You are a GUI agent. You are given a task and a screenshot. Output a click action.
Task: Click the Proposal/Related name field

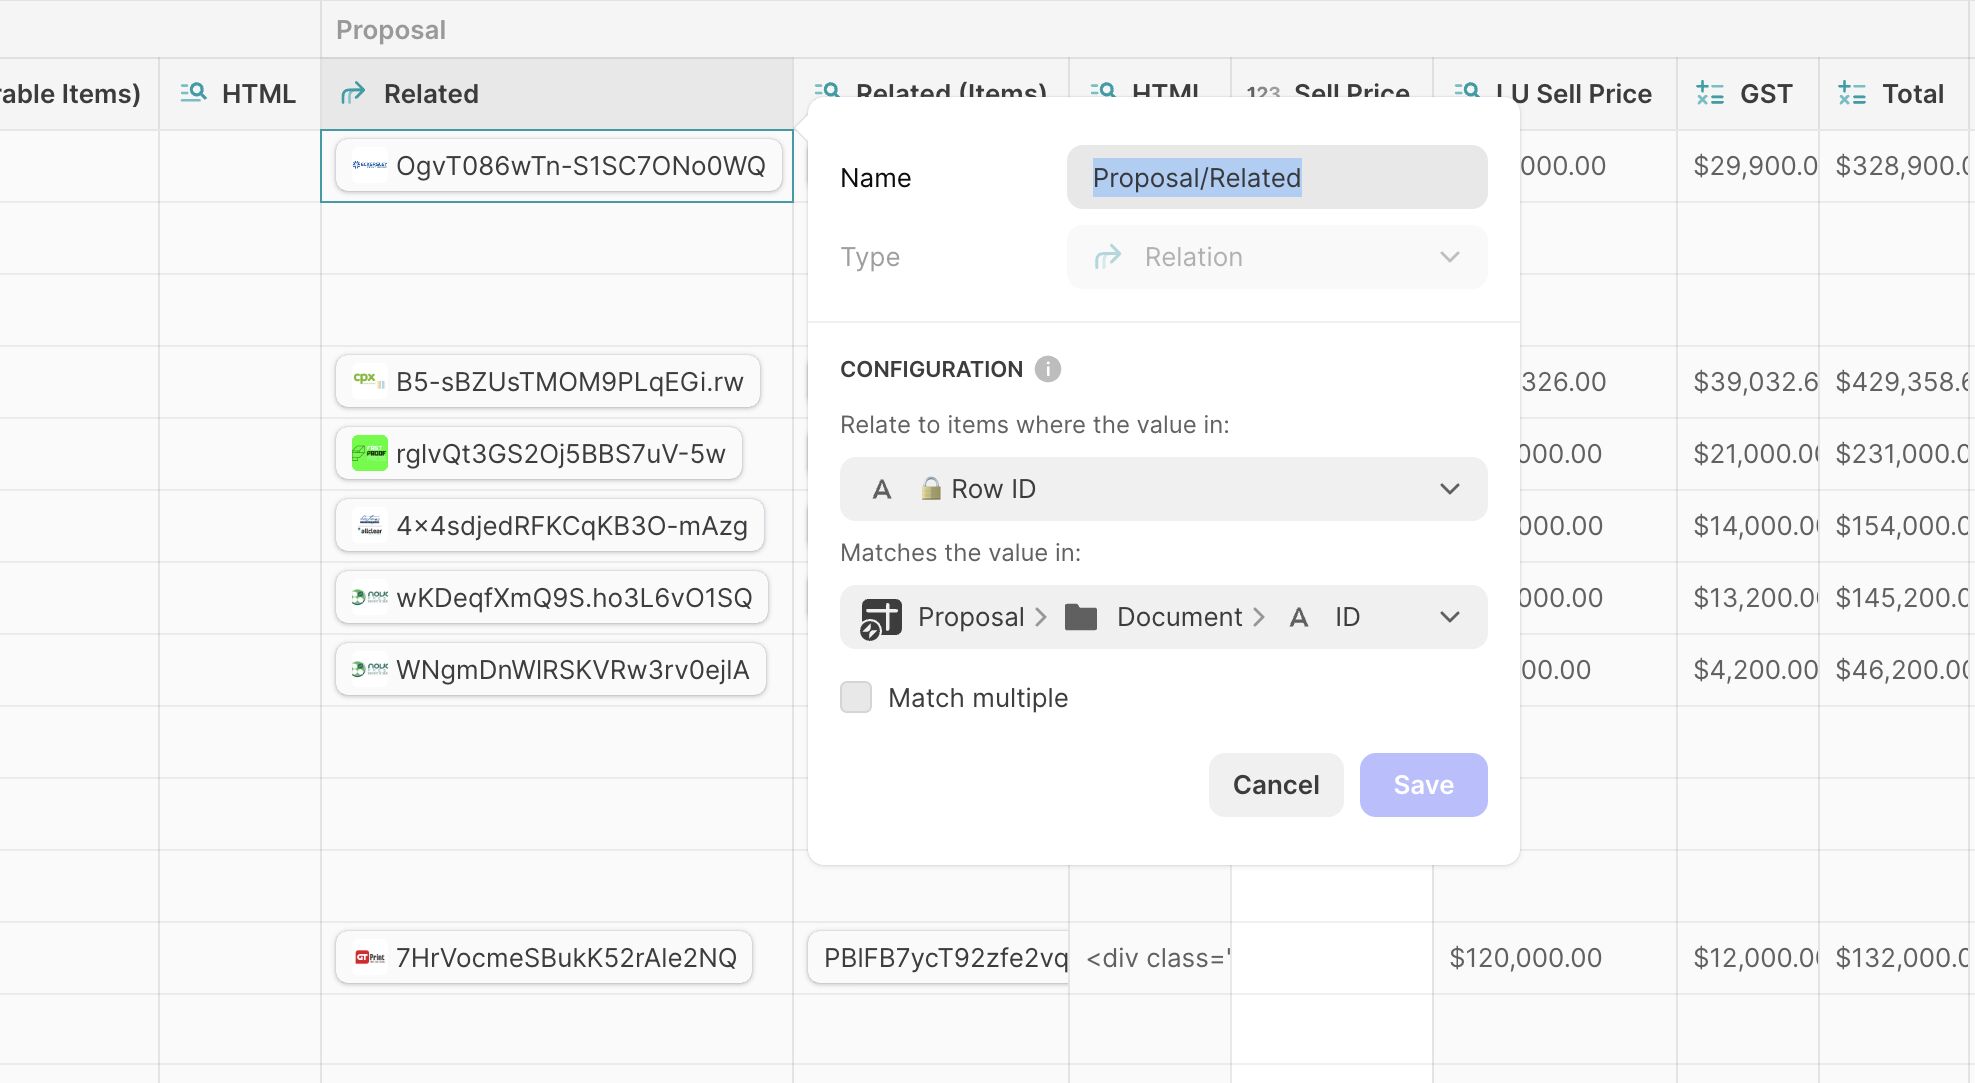click(x=1276, y=178)
